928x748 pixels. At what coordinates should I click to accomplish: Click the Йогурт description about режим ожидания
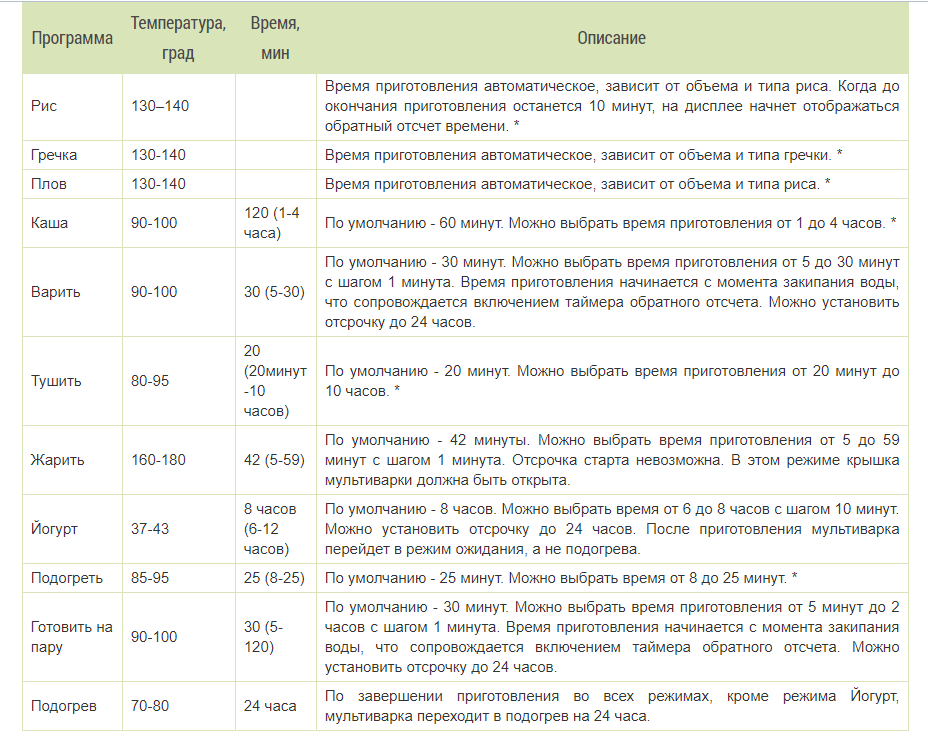coord(612,529)
